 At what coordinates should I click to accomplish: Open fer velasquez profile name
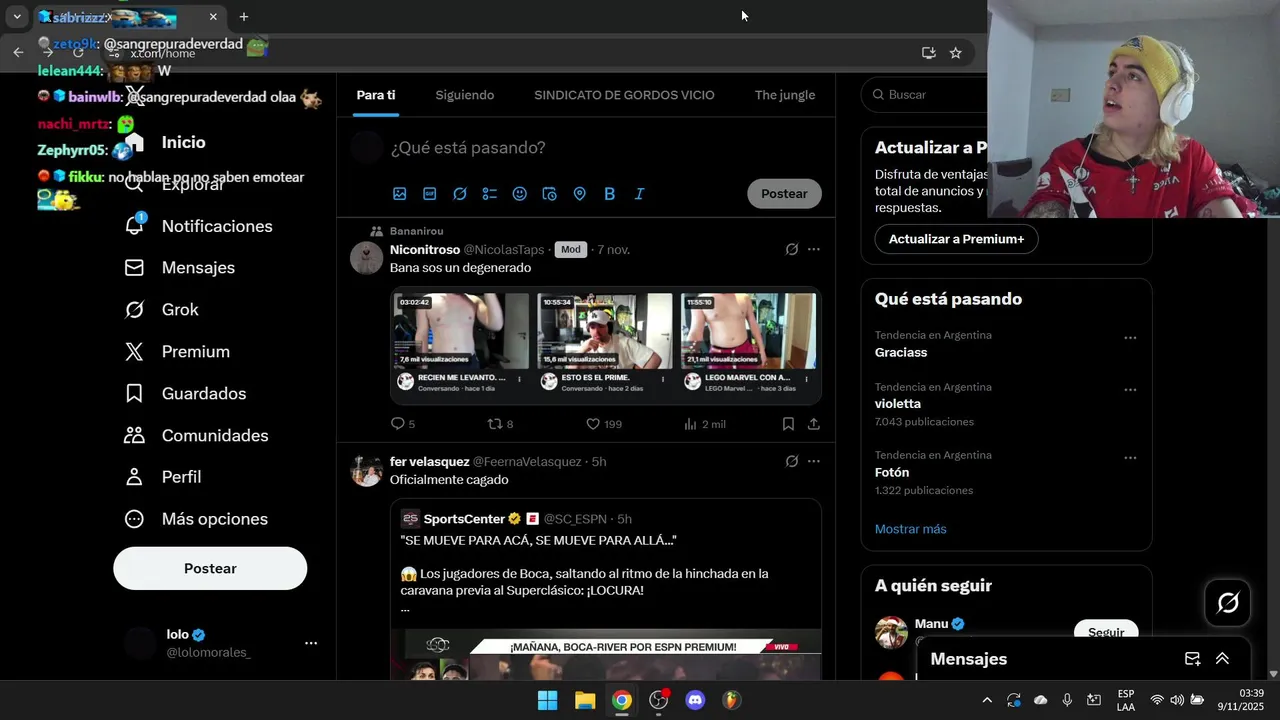[x=430, y=461]
